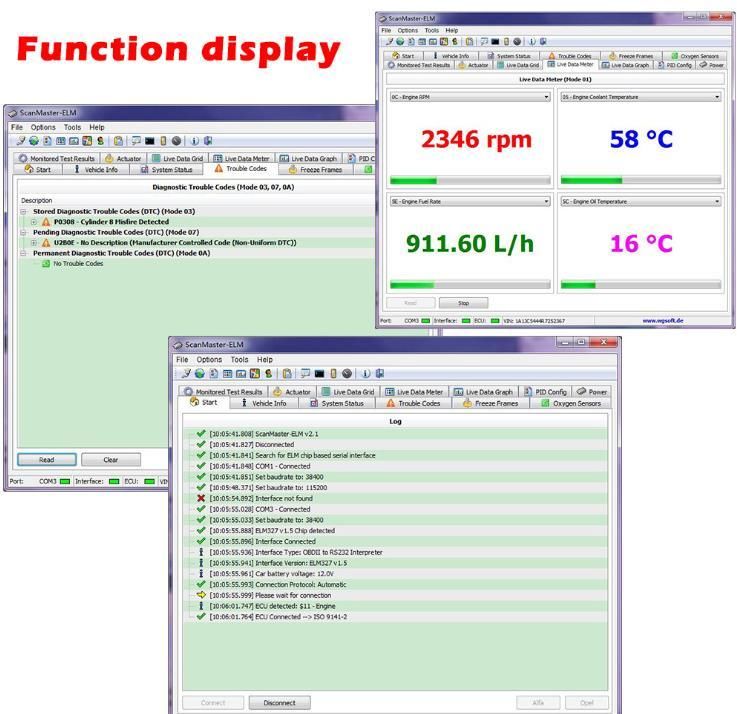Collapse the Stored Diagnostic Trouble Codes group
This screenshot has height=714, width=737.
tap(23, 212)
